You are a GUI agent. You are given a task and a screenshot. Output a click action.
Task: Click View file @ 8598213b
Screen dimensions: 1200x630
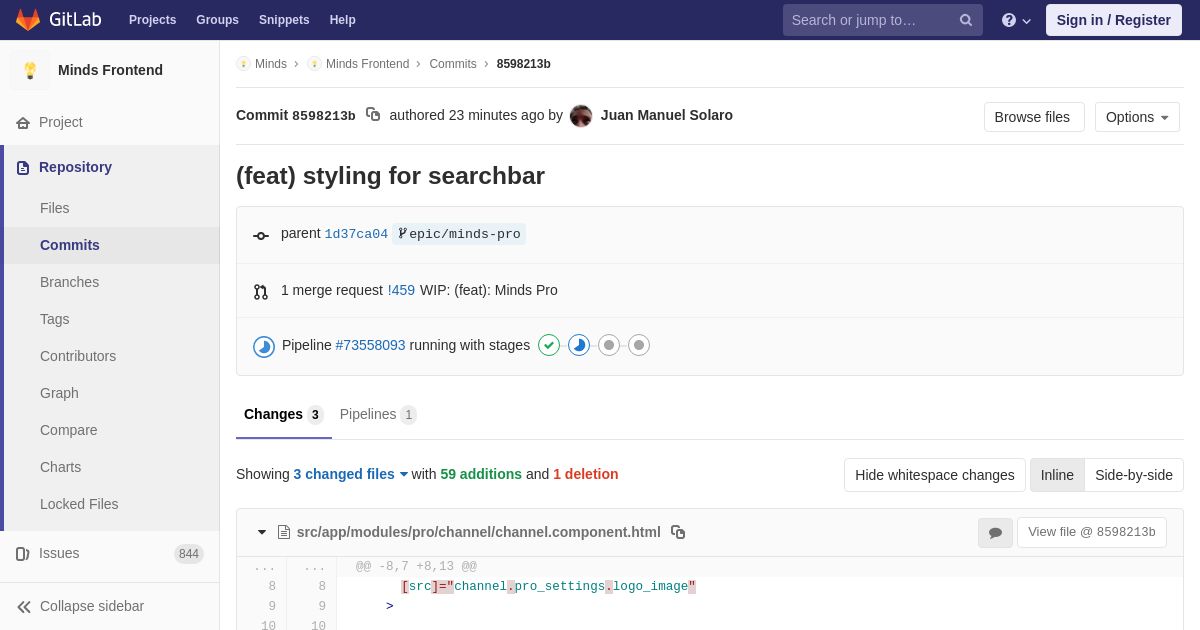1092,532
